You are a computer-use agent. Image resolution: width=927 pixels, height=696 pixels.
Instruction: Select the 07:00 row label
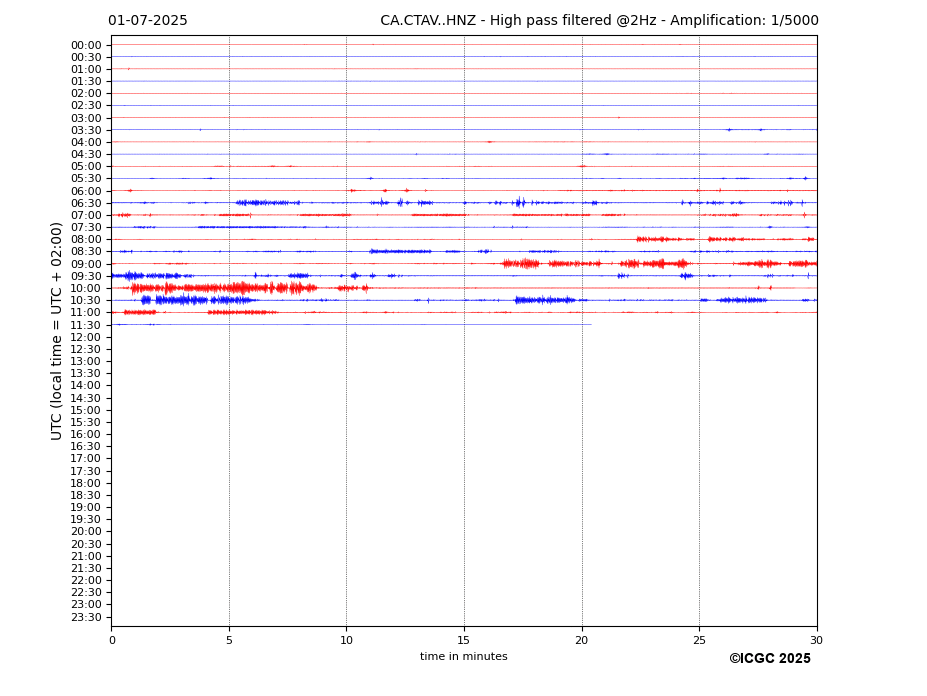pyautogui.click(x=86, y=215)
